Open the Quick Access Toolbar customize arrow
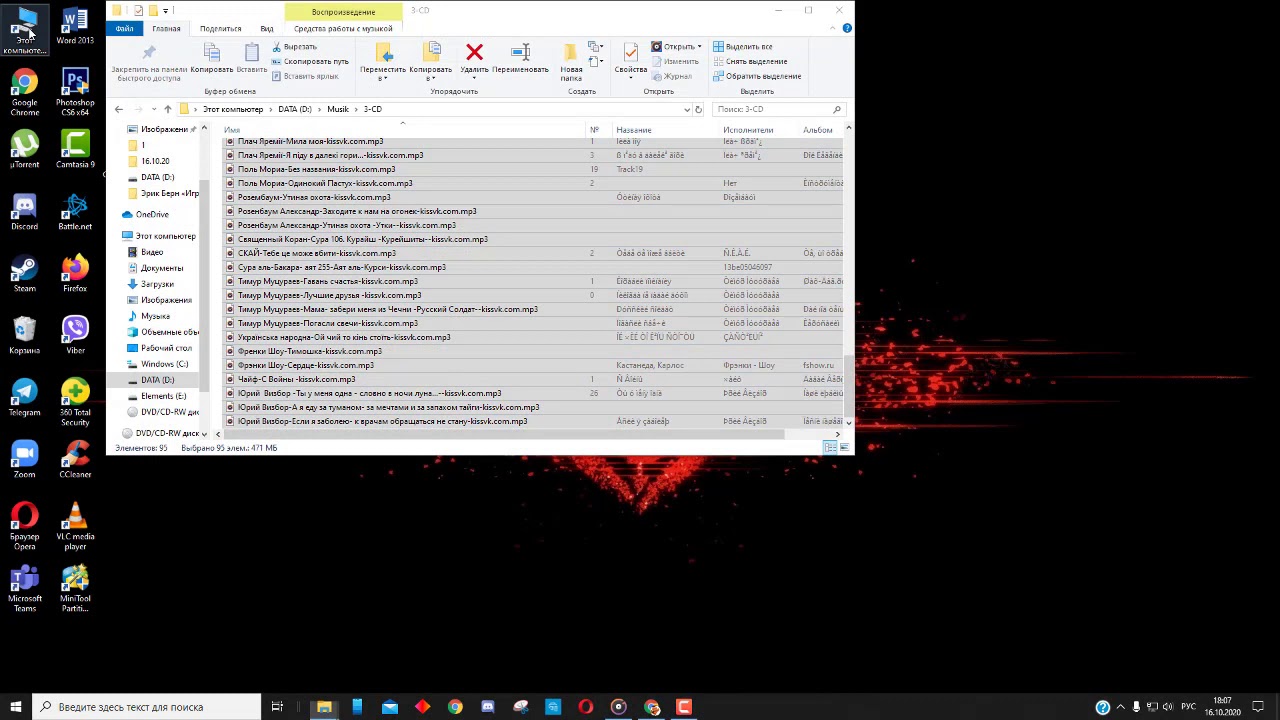 click(x=165, y=11)
